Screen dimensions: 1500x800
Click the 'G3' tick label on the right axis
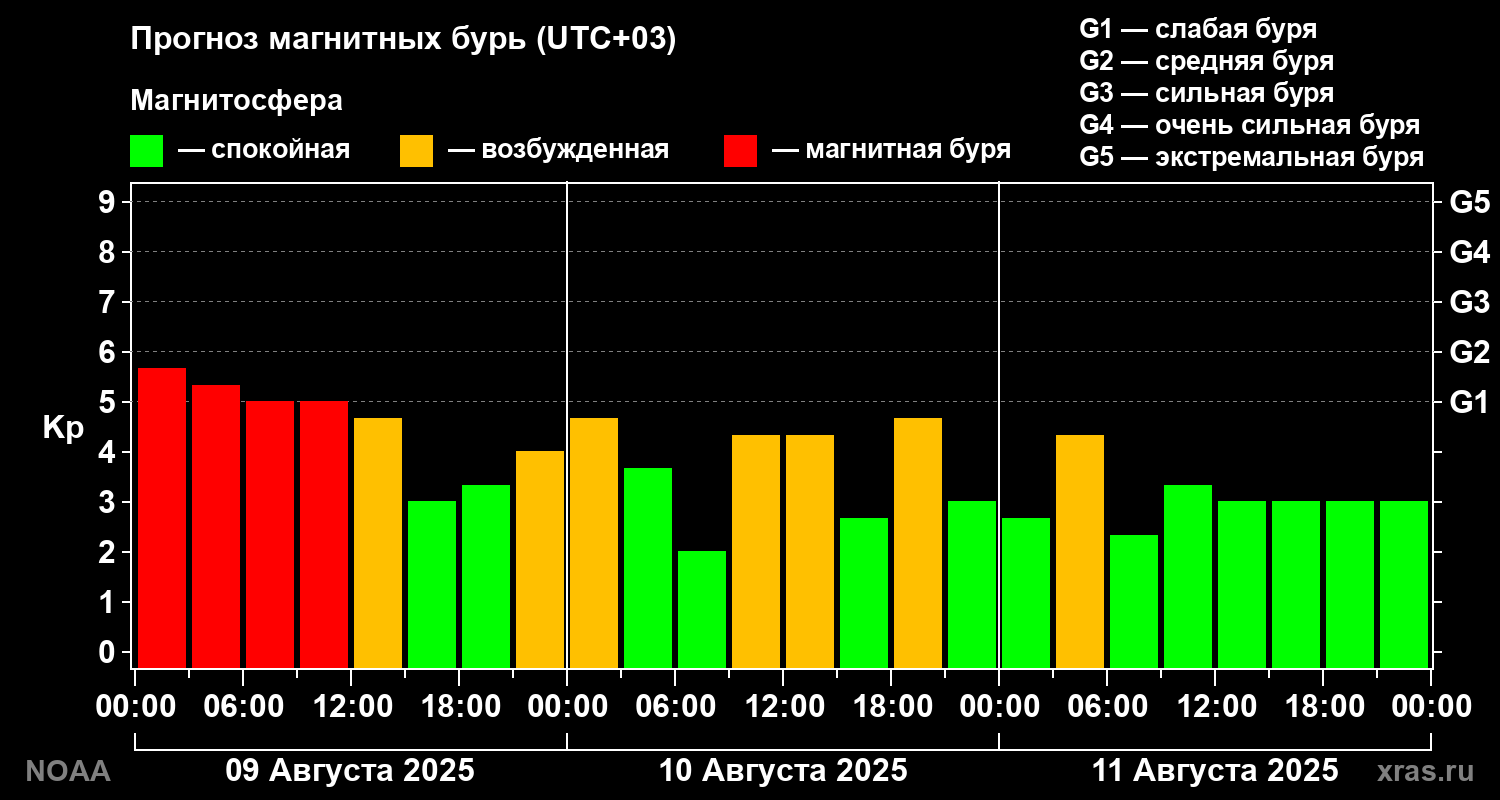tap(1470, 302)
